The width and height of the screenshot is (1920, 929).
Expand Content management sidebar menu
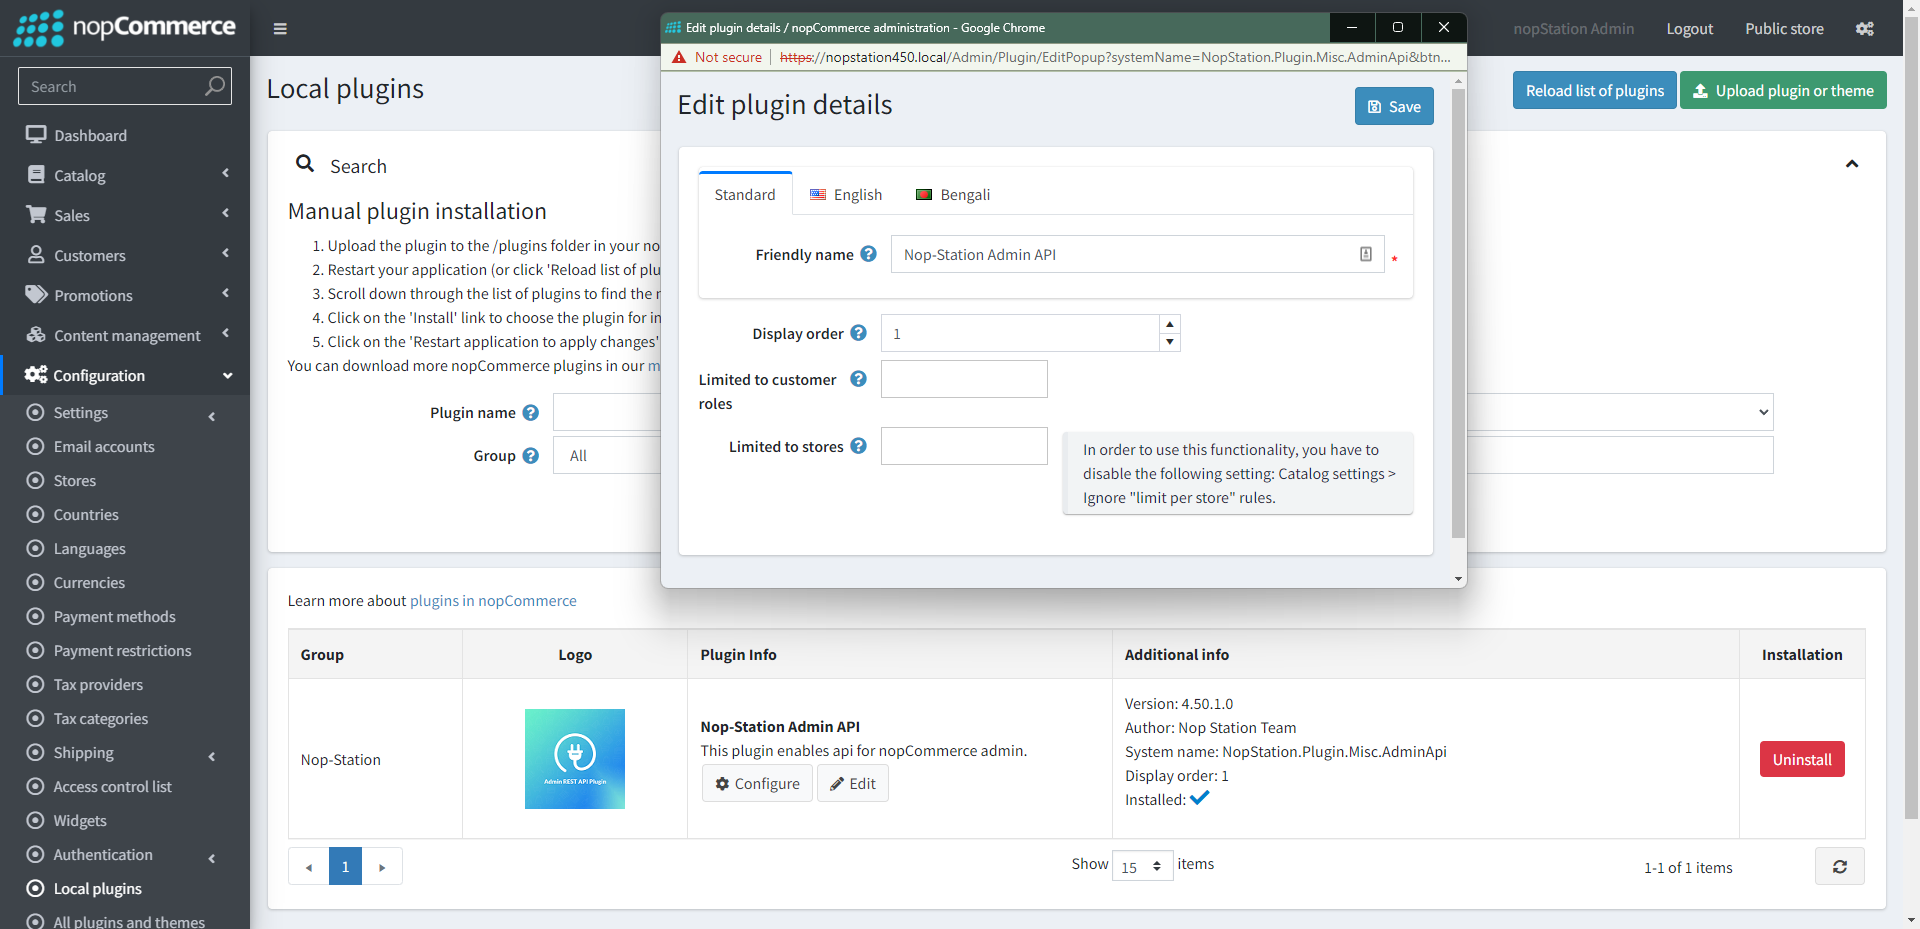(x=125, y=335)
